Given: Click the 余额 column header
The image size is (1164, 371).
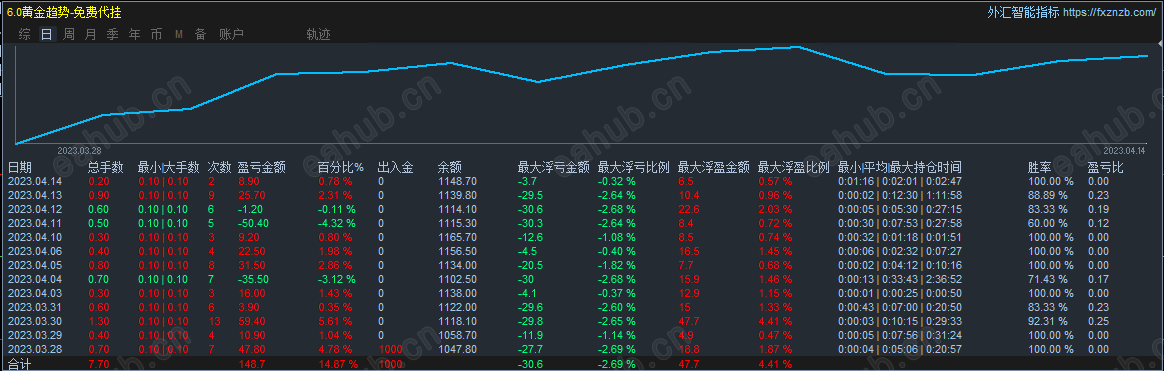Looking at the screenshot, I should pyautogui.click(x=451, y=168).
